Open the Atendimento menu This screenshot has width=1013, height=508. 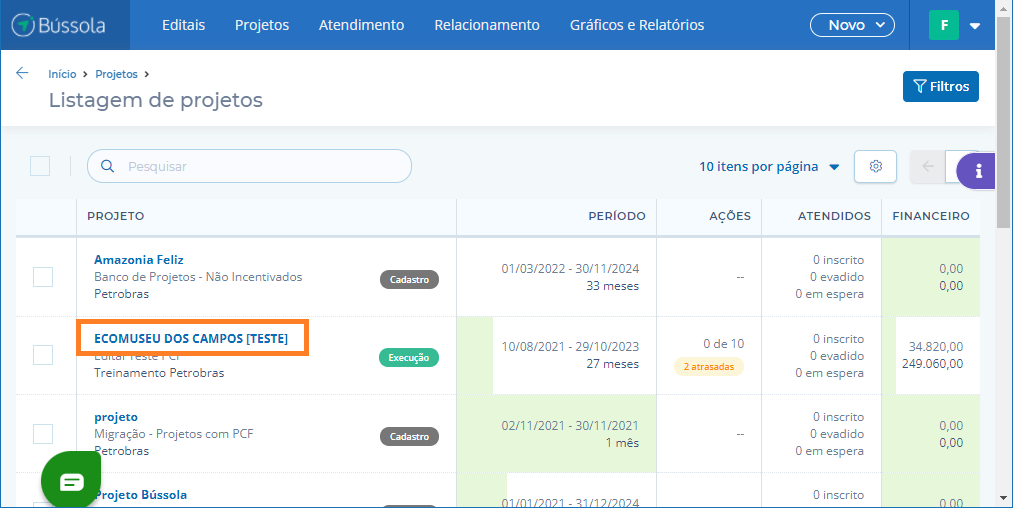coord(361,25)
